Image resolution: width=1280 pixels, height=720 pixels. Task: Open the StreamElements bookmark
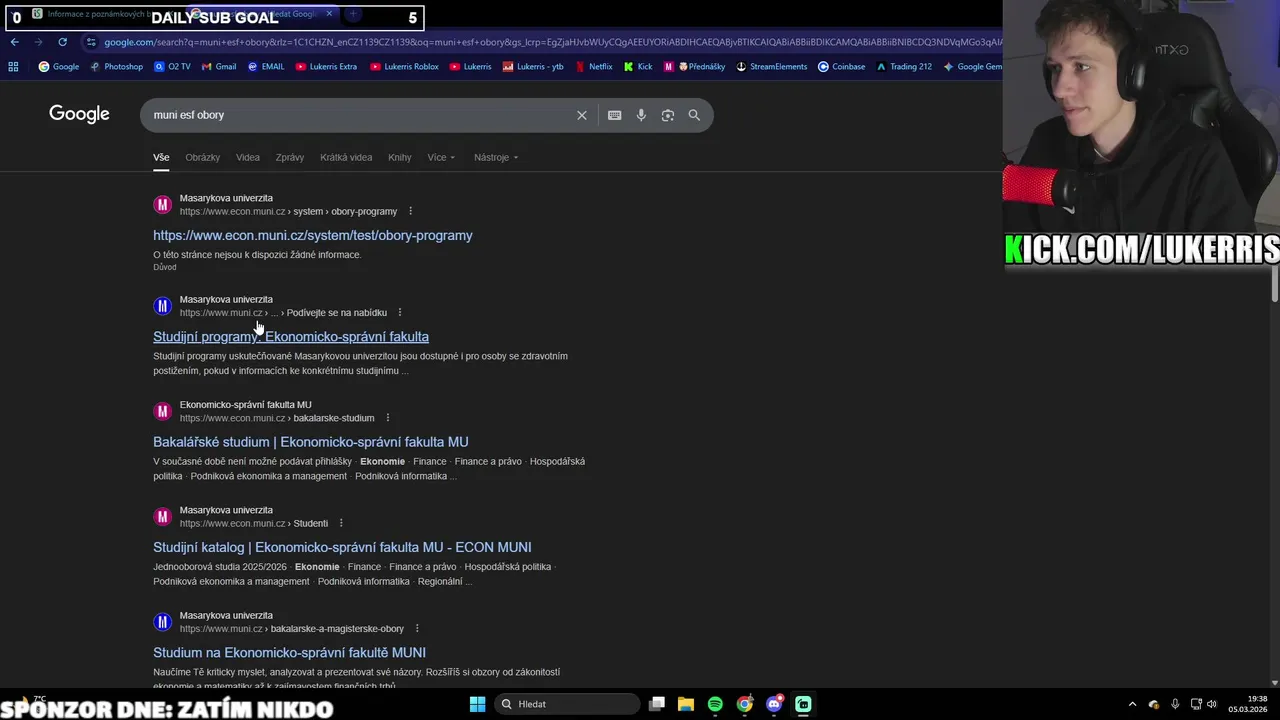[771, 67]
